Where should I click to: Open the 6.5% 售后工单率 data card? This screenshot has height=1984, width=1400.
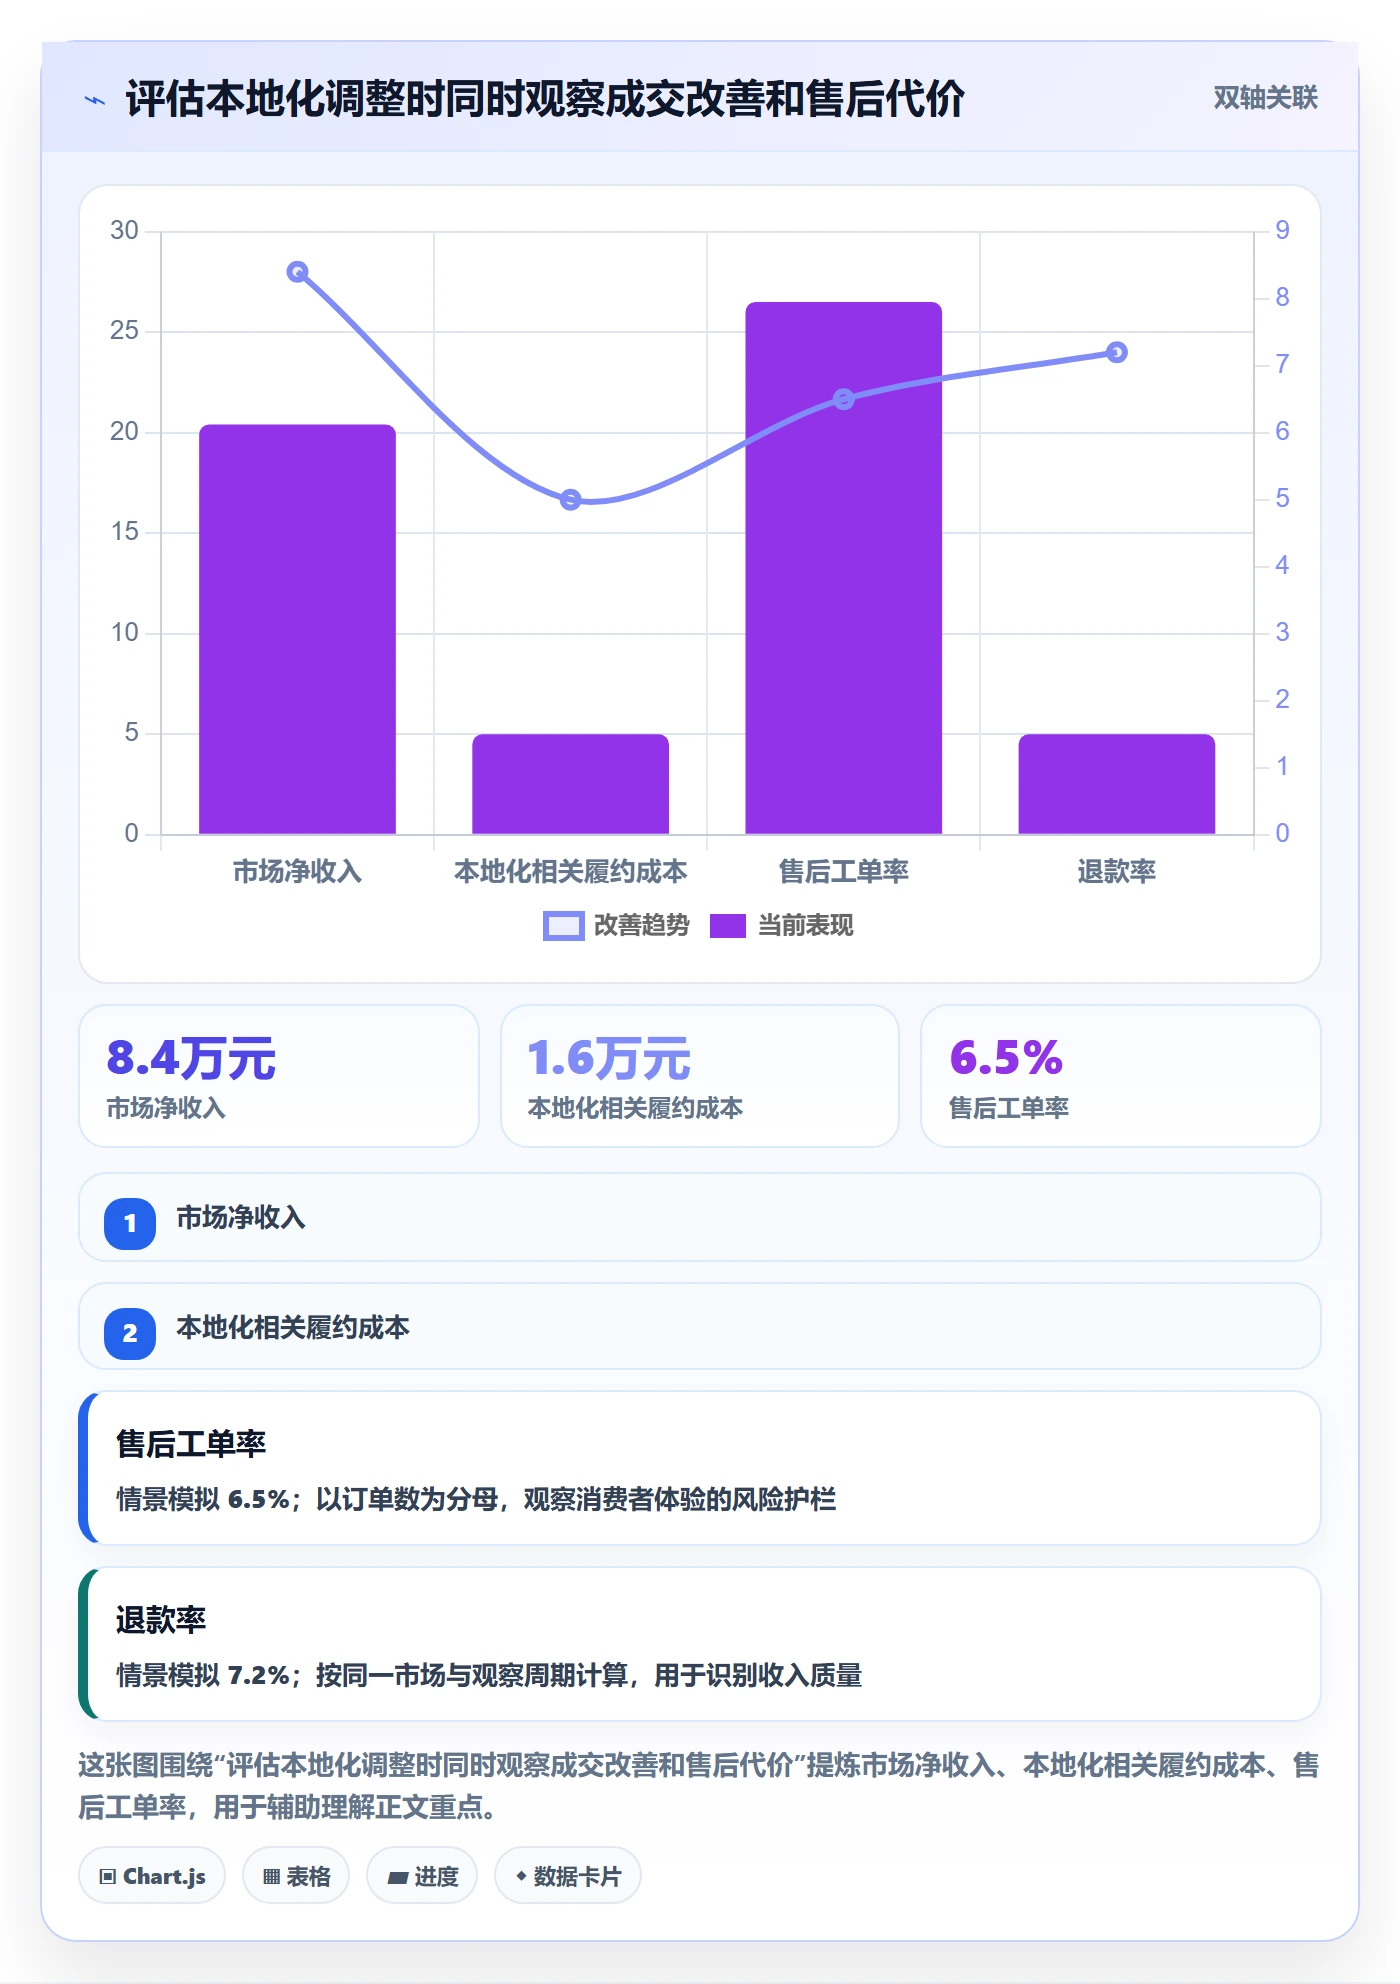pos(1120,1076)
